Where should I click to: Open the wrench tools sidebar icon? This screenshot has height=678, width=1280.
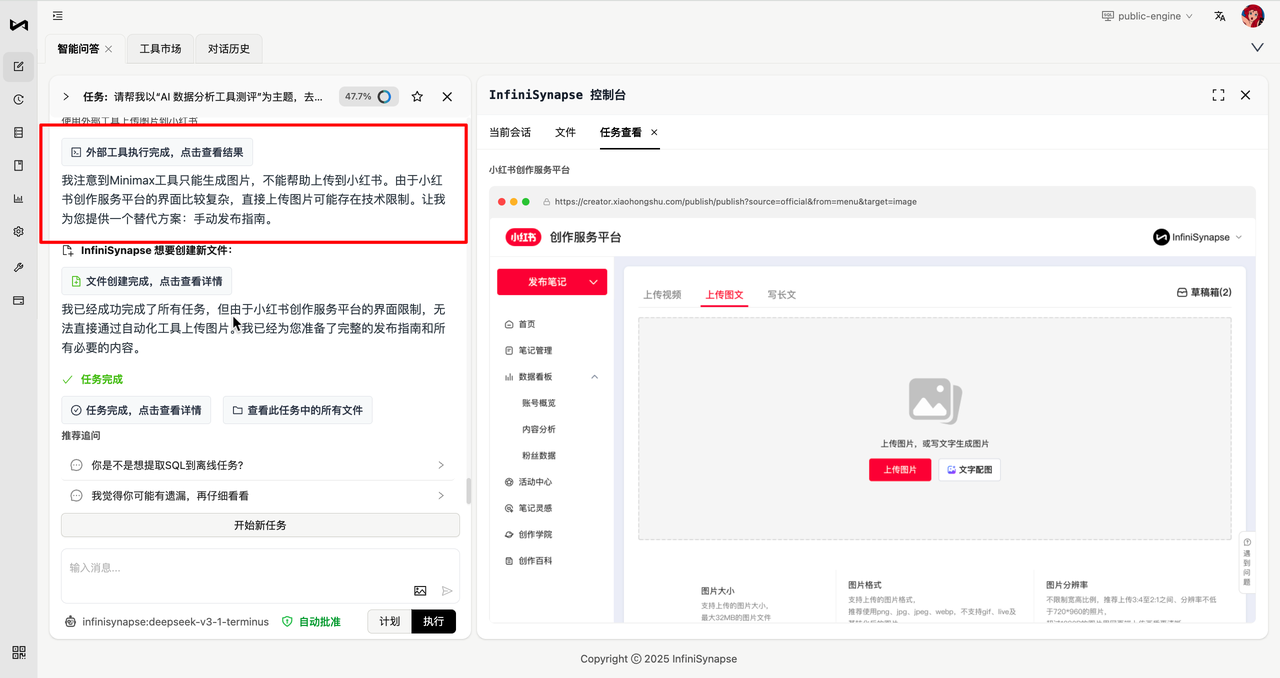click(18, 267)
